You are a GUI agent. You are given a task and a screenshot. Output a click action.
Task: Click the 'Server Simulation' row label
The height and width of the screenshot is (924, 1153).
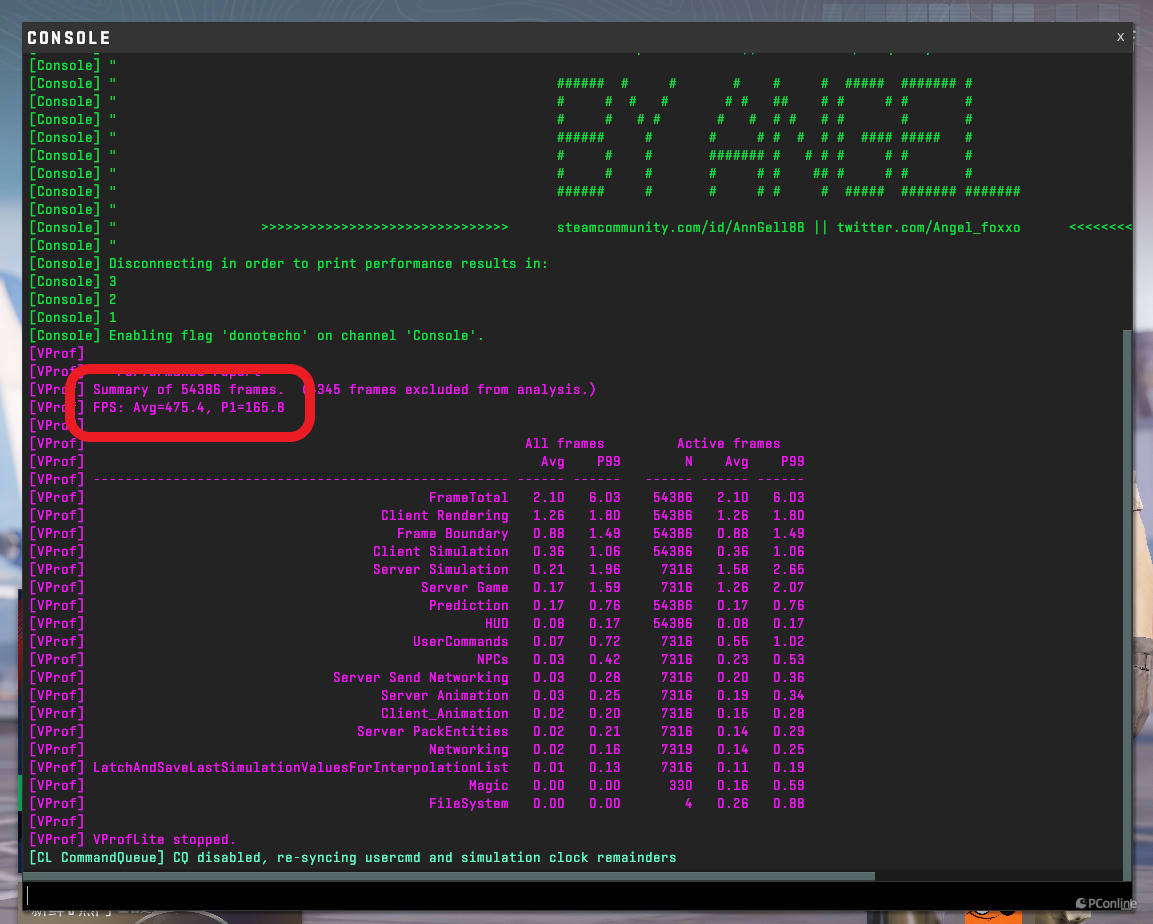point(440,570)
